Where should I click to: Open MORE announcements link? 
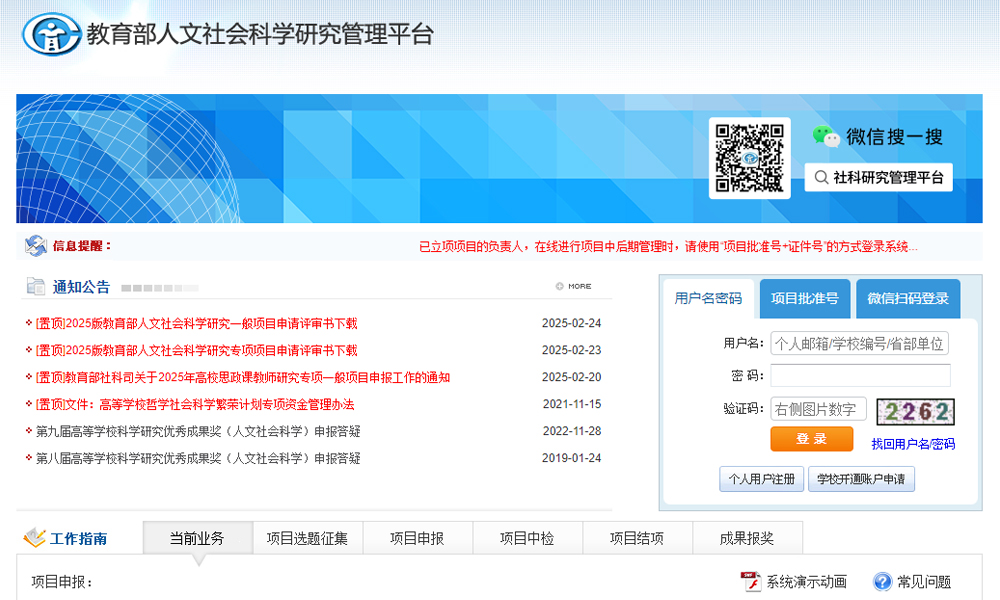click(574, 287)
